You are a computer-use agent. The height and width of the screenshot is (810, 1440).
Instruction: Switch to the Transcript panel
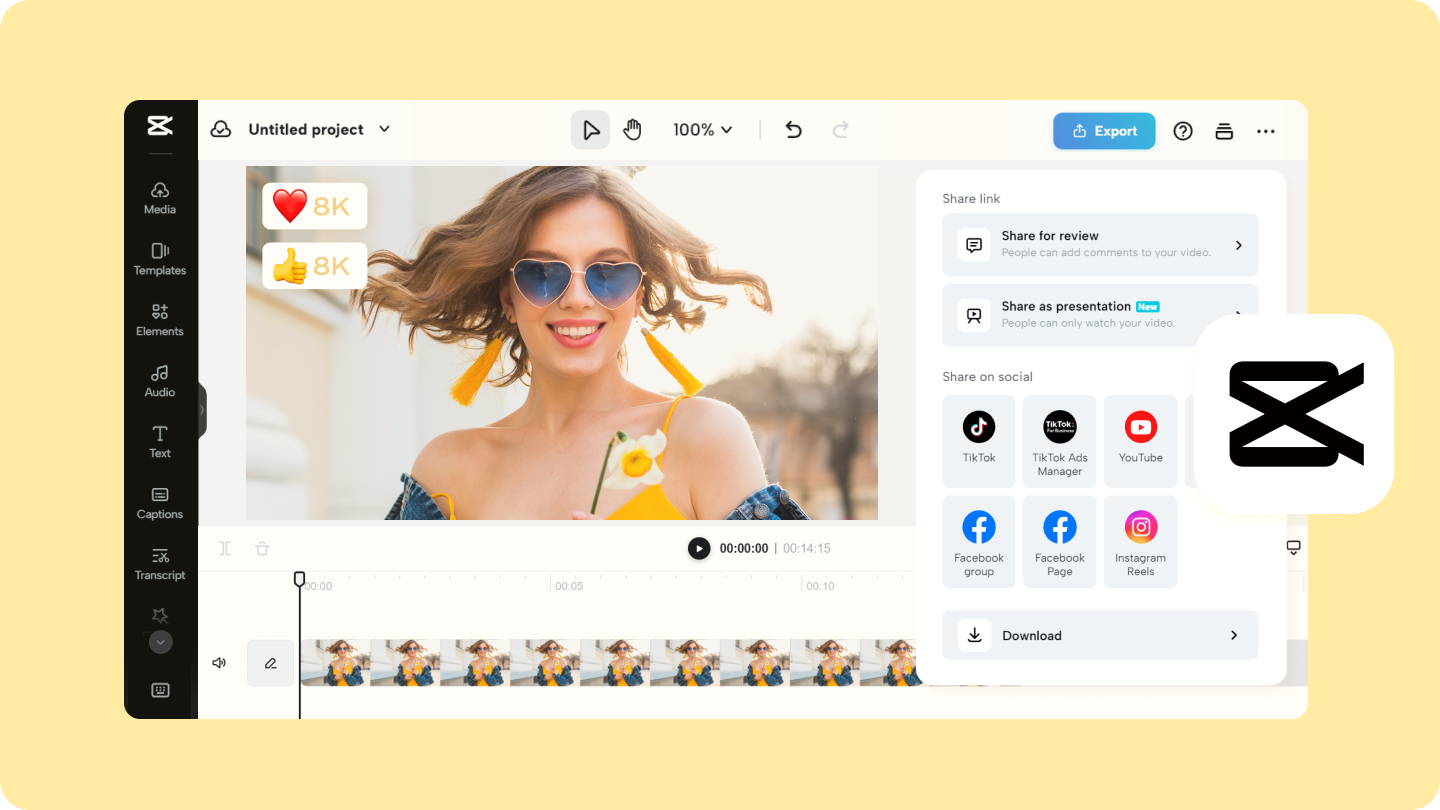159,564
